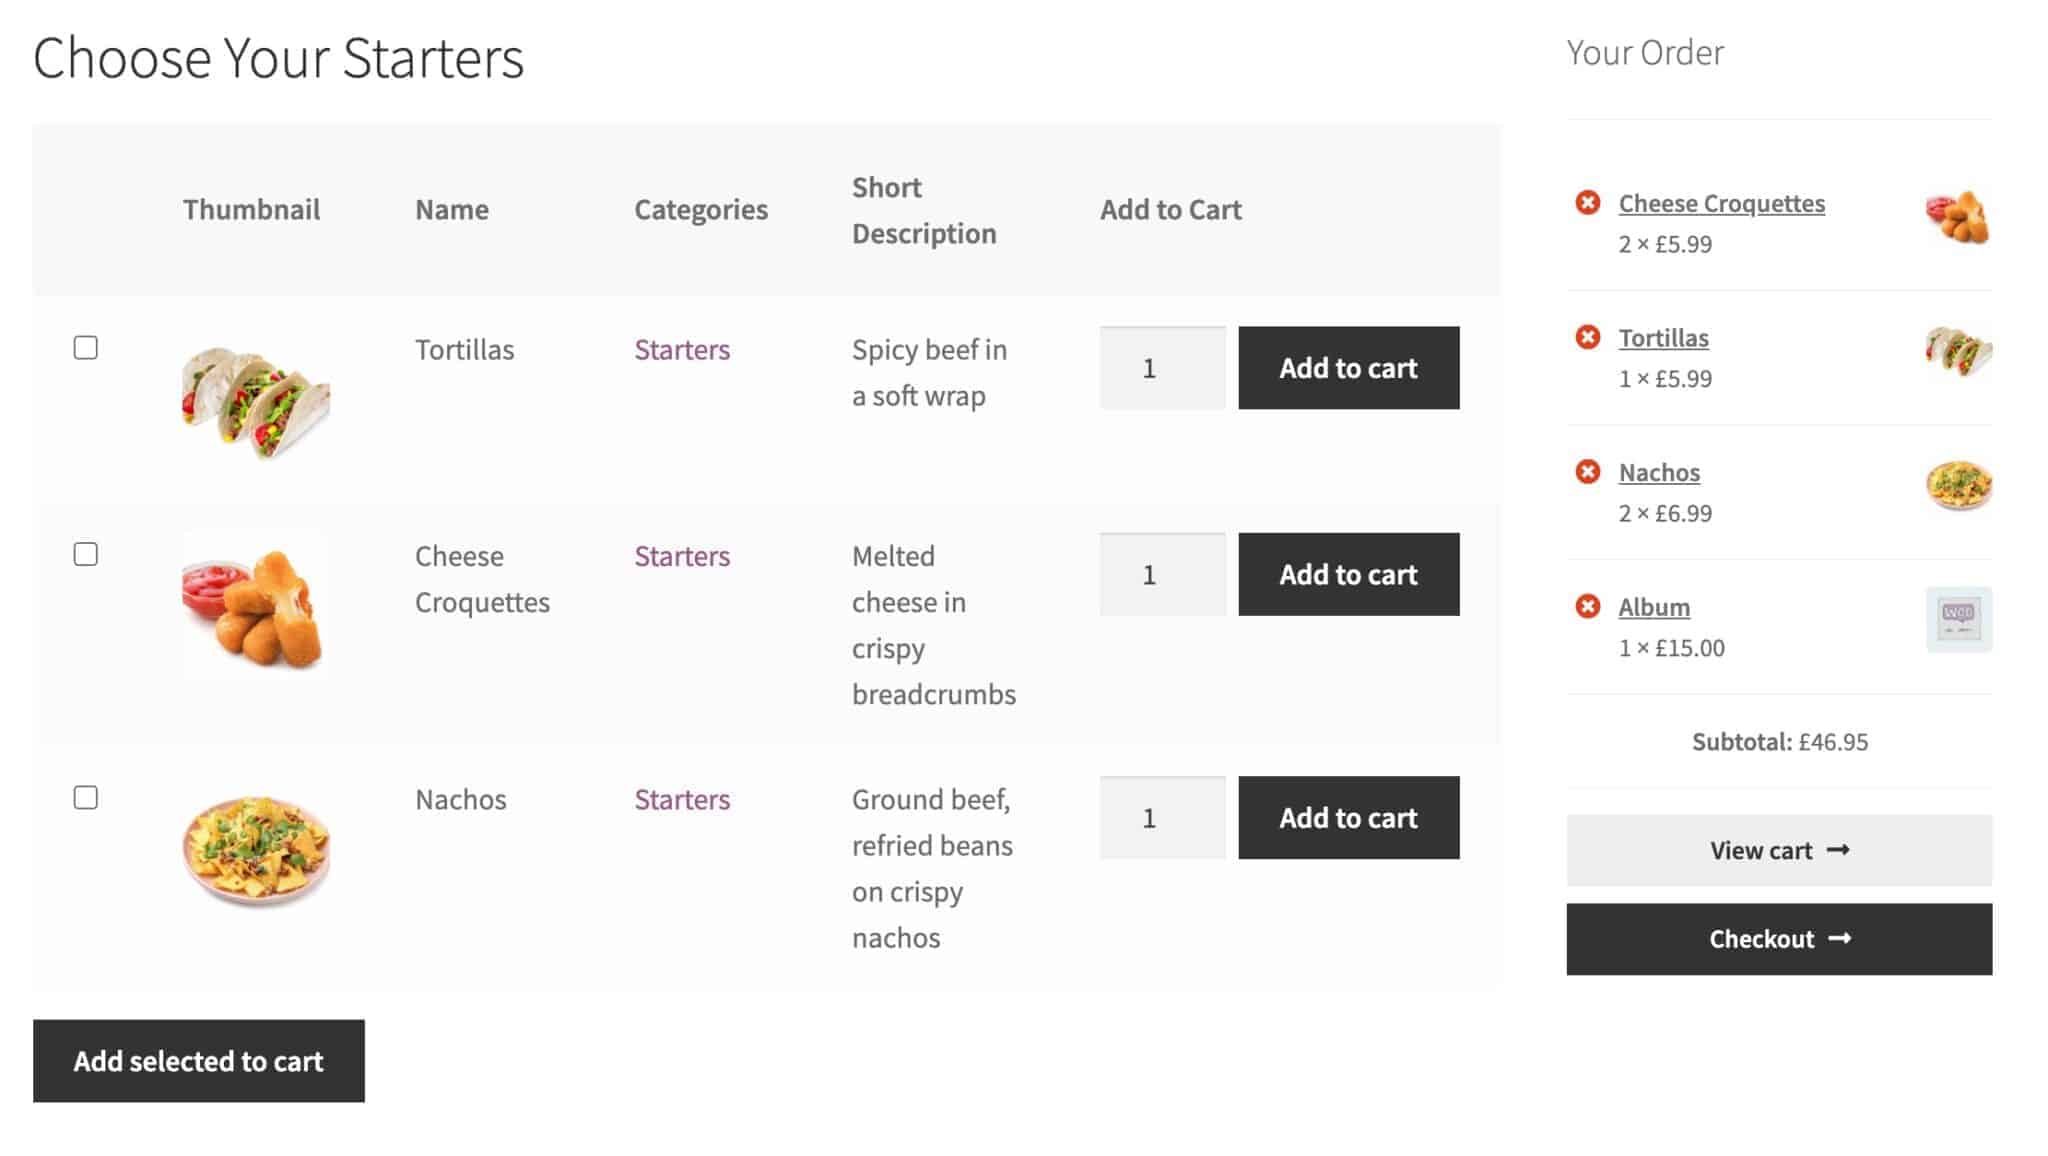Click the Nachos name cell in table
The image size is (2048, 1156).
pyautogui.click(x=460, y=800)
